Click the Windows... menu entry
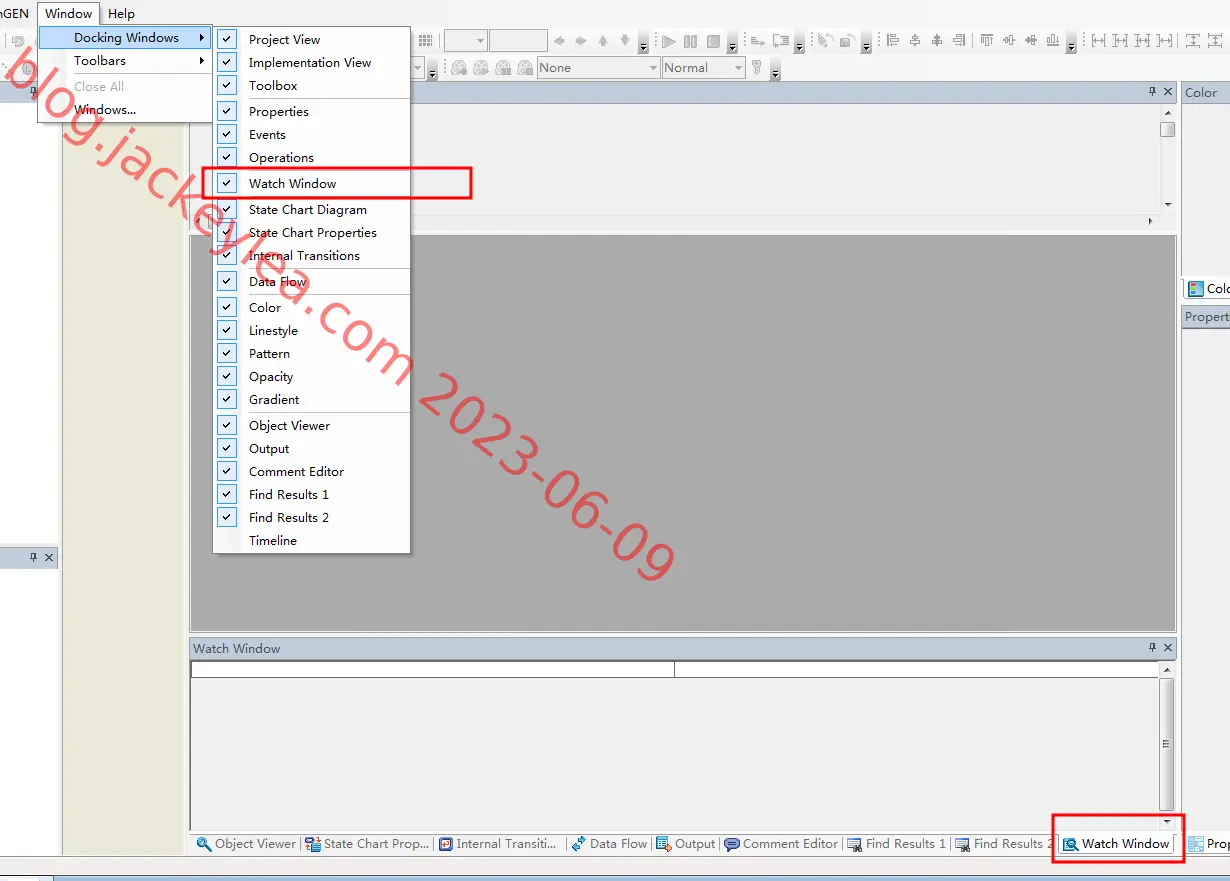Screen dimensions: 1230x881 pos(105,110)
